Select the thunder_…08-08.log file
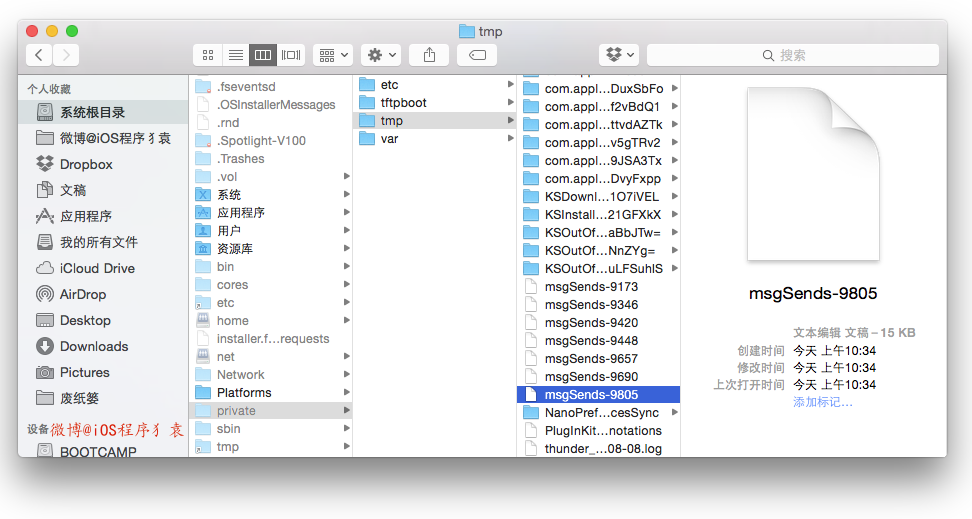This screenshot has width=972, height=519. (x=598, y=448)
